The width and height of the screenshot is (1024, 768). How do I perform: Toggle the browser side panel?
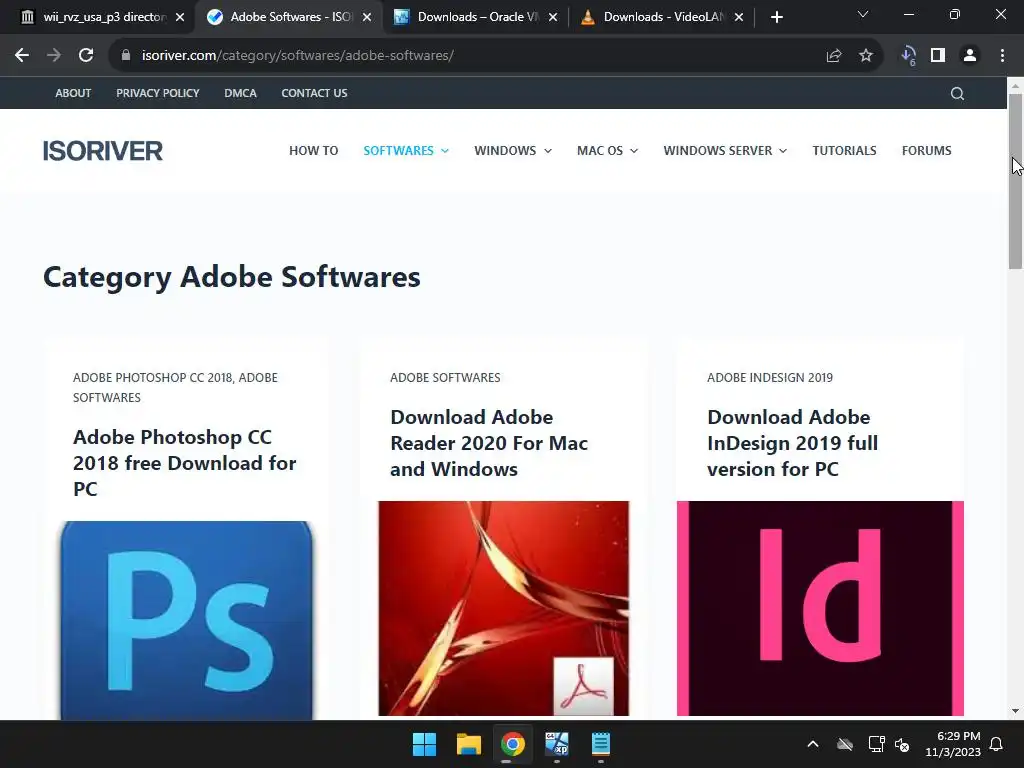pyautogui.click(x=938, y=56)
